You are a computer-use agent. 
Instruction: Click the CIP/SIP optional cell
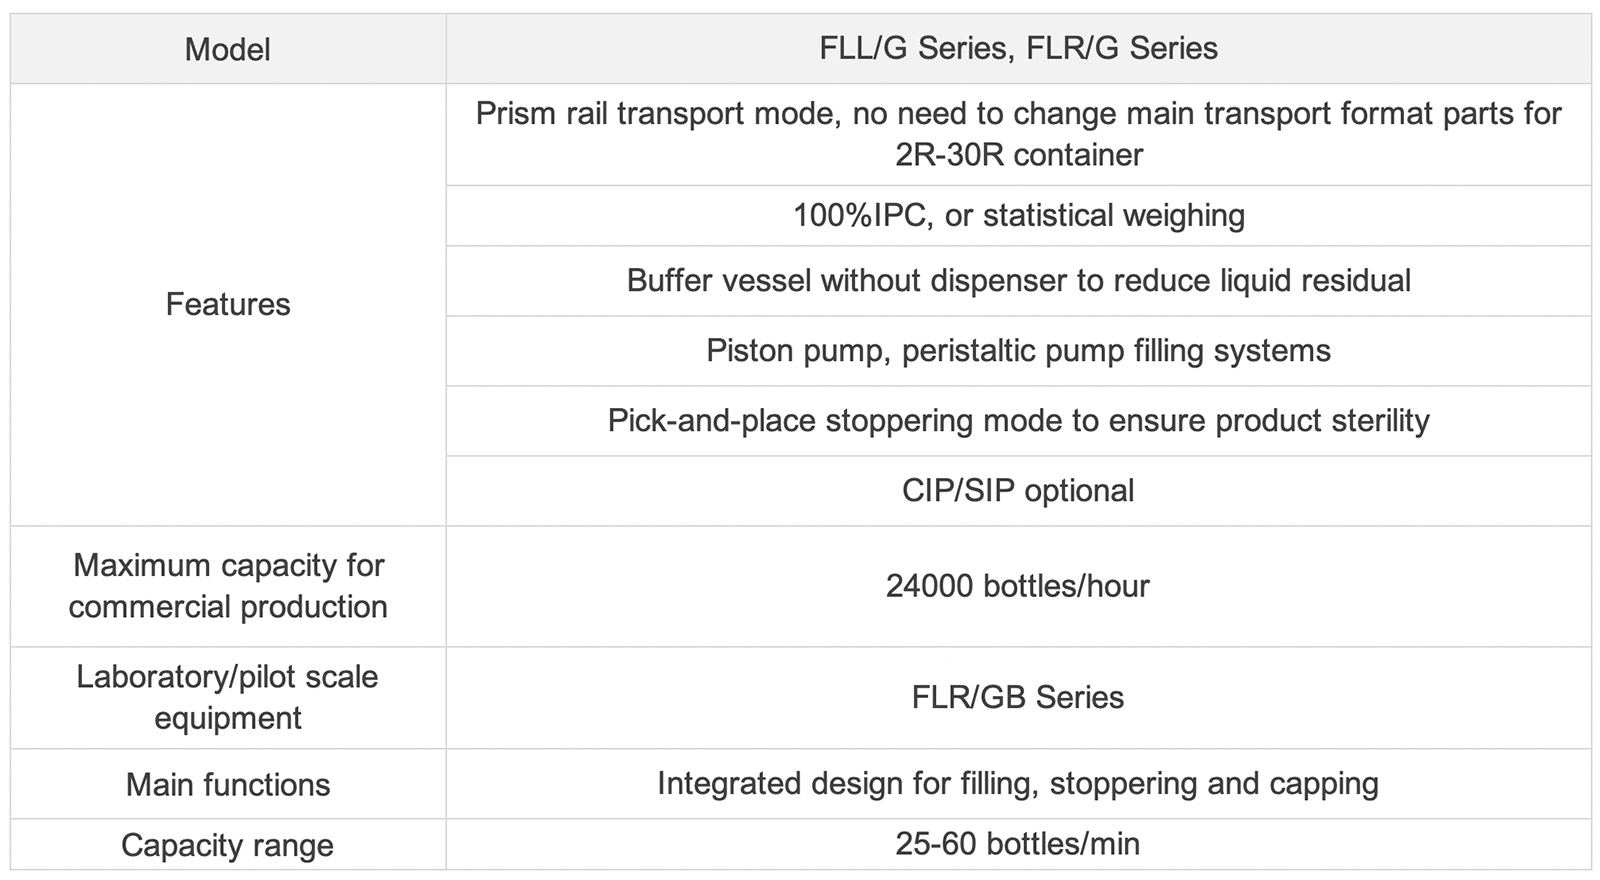1018,491
